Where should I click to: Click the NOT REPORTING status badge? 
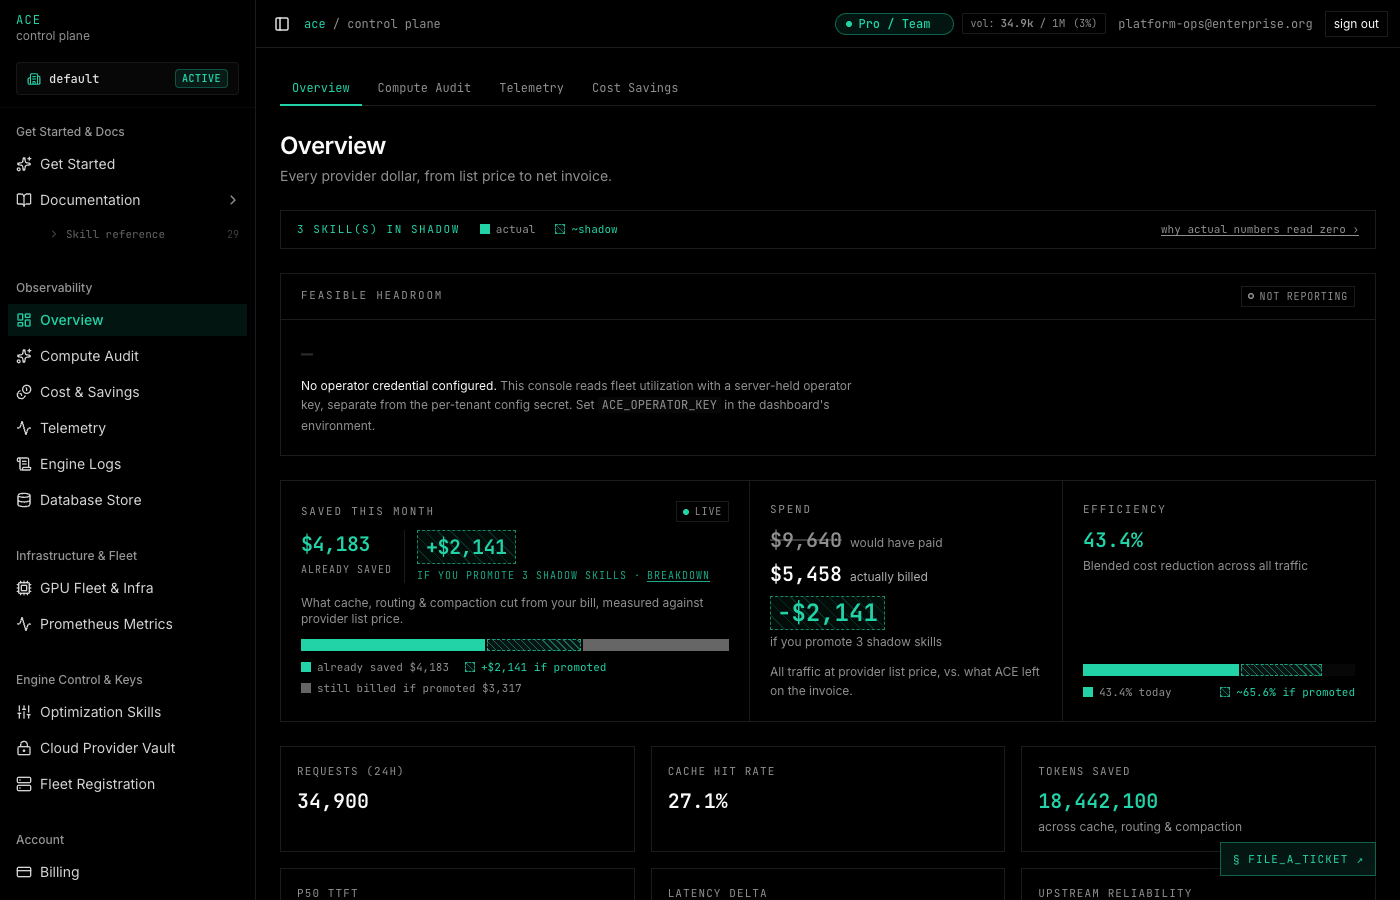click(x=1298, y=296)
